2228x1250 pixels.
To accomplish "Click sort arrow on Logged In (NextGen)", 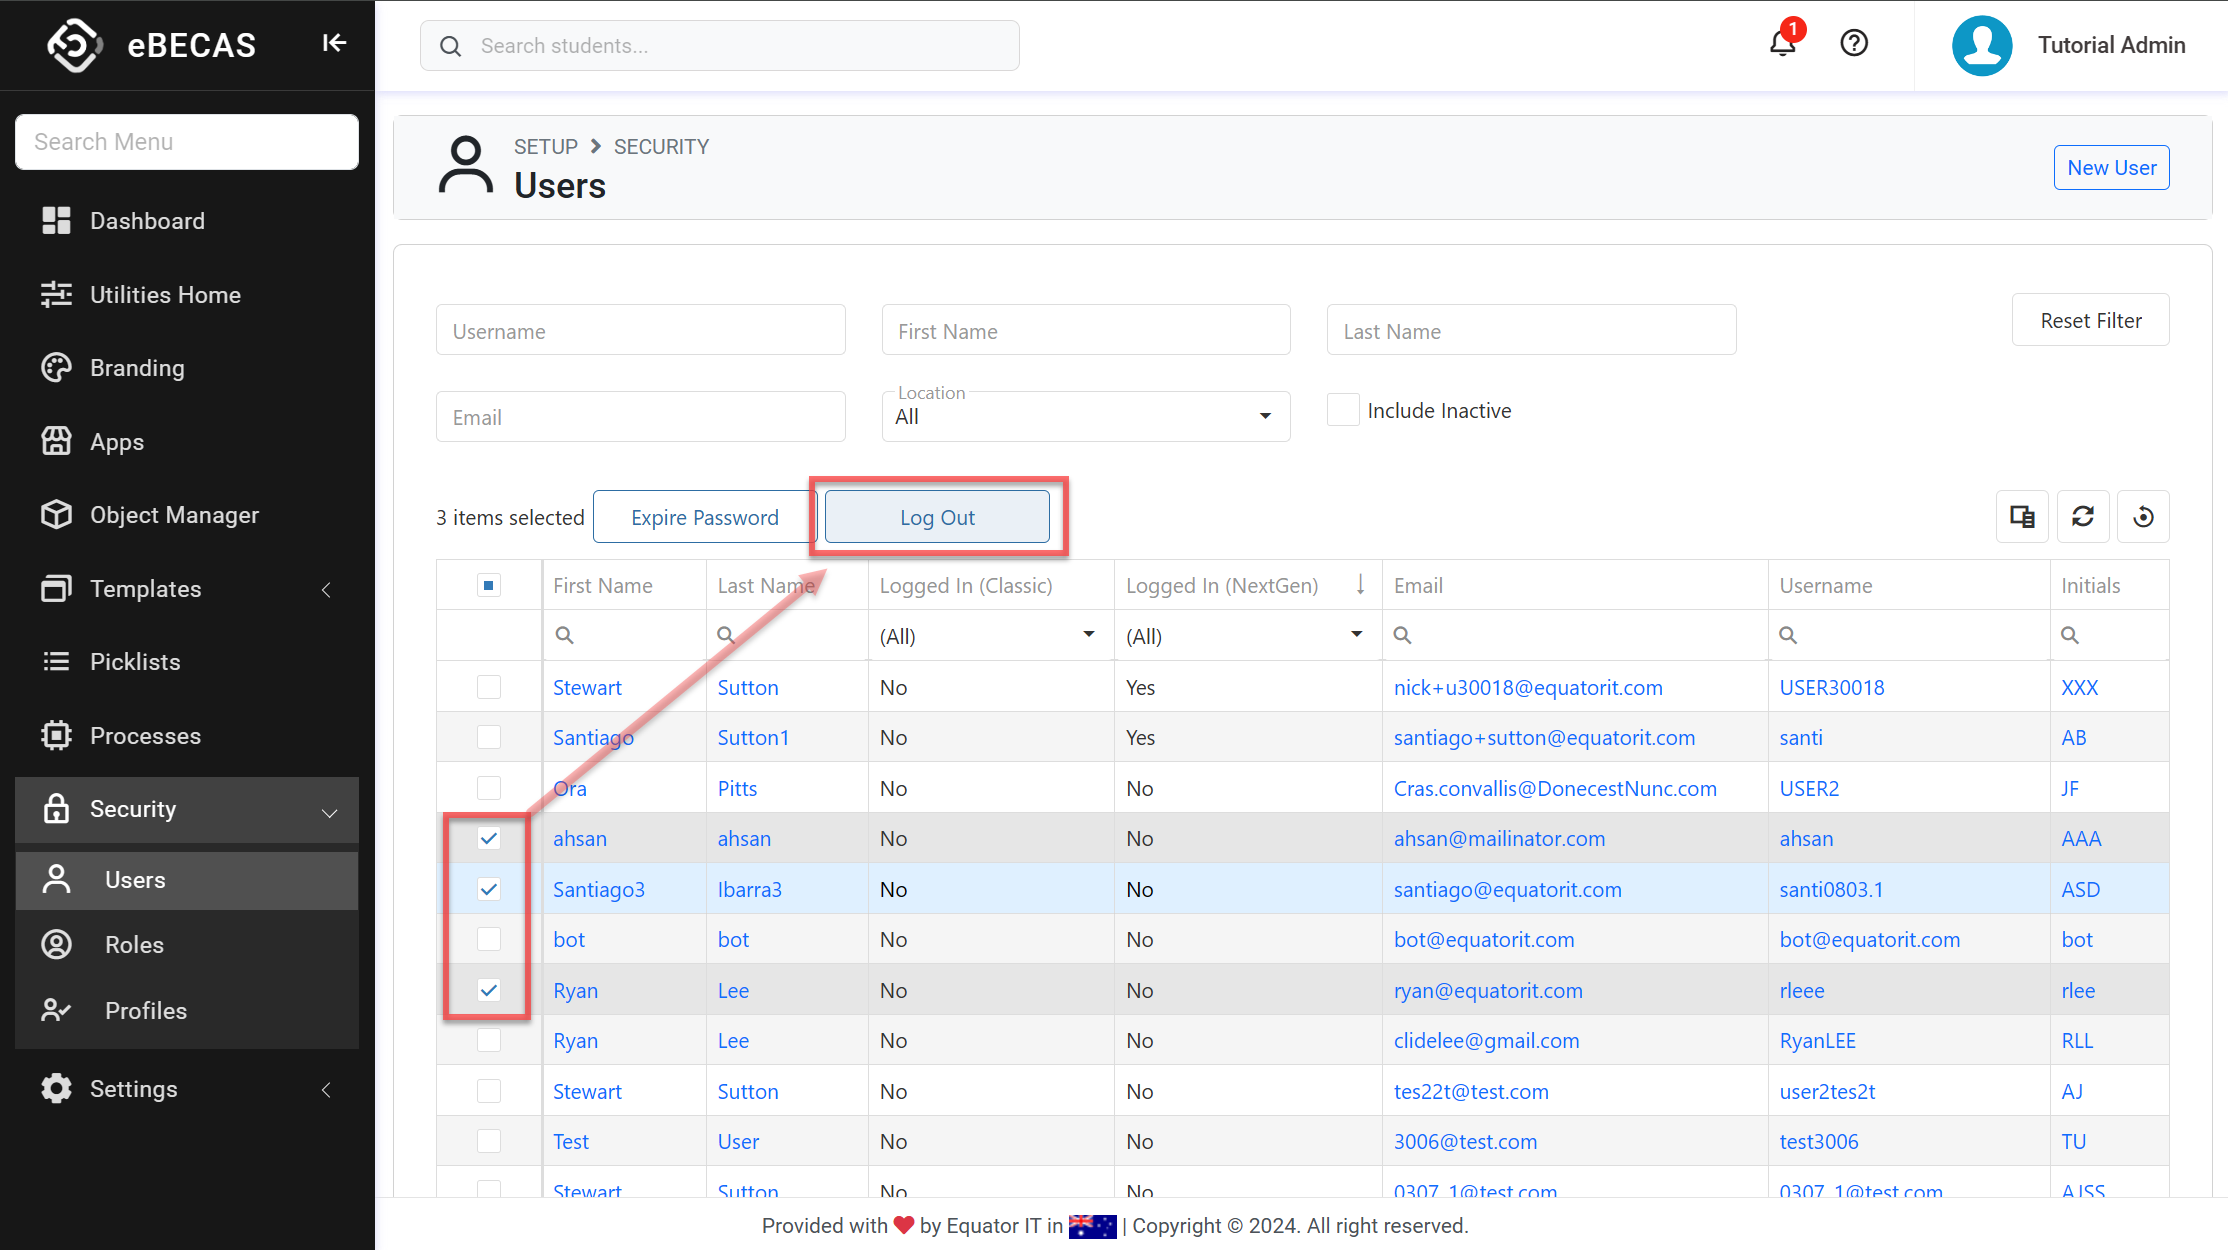I will pyautogui.click(x=1360, y=585).
